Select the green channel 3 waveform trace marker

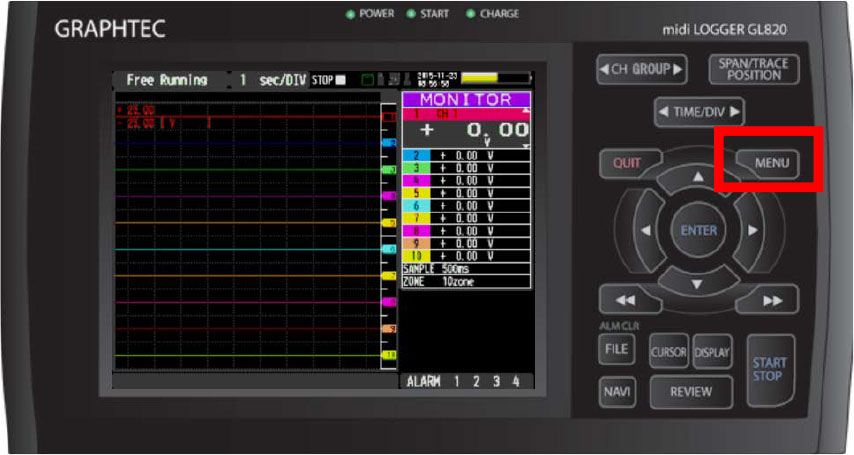tap(389, 169)
